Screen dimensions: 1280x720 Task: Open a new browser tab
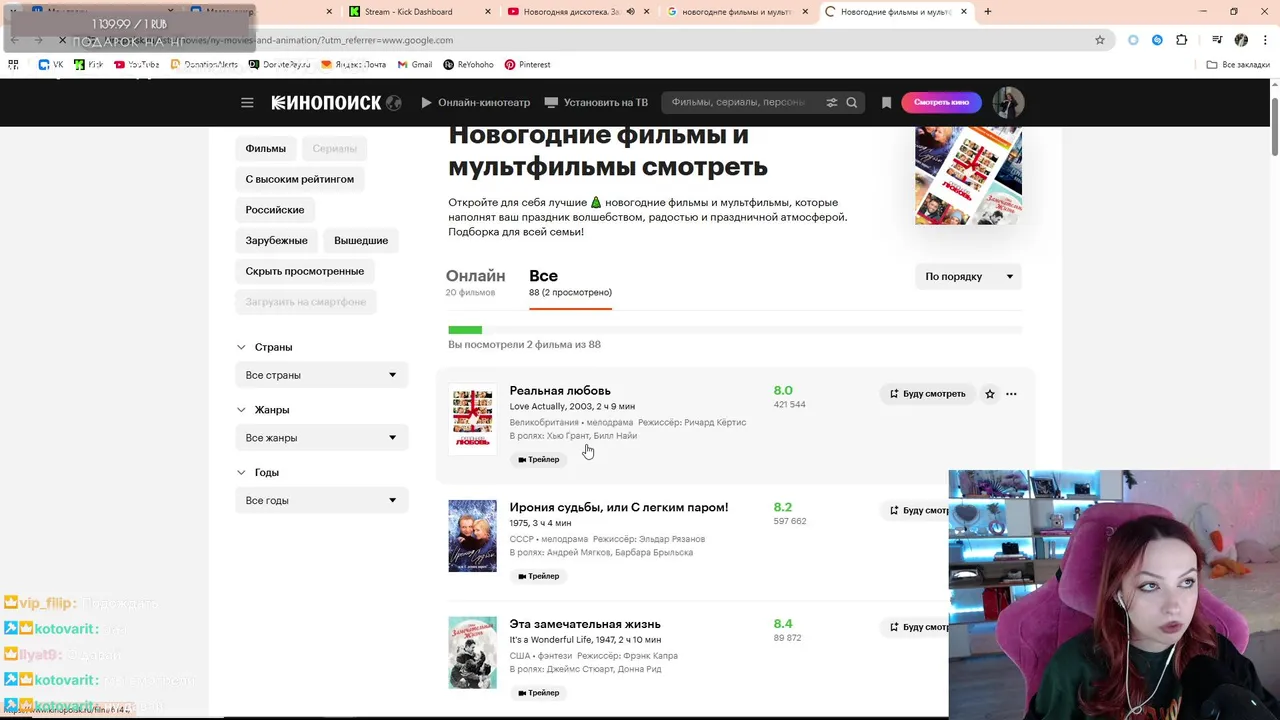[x=988, y=12]
